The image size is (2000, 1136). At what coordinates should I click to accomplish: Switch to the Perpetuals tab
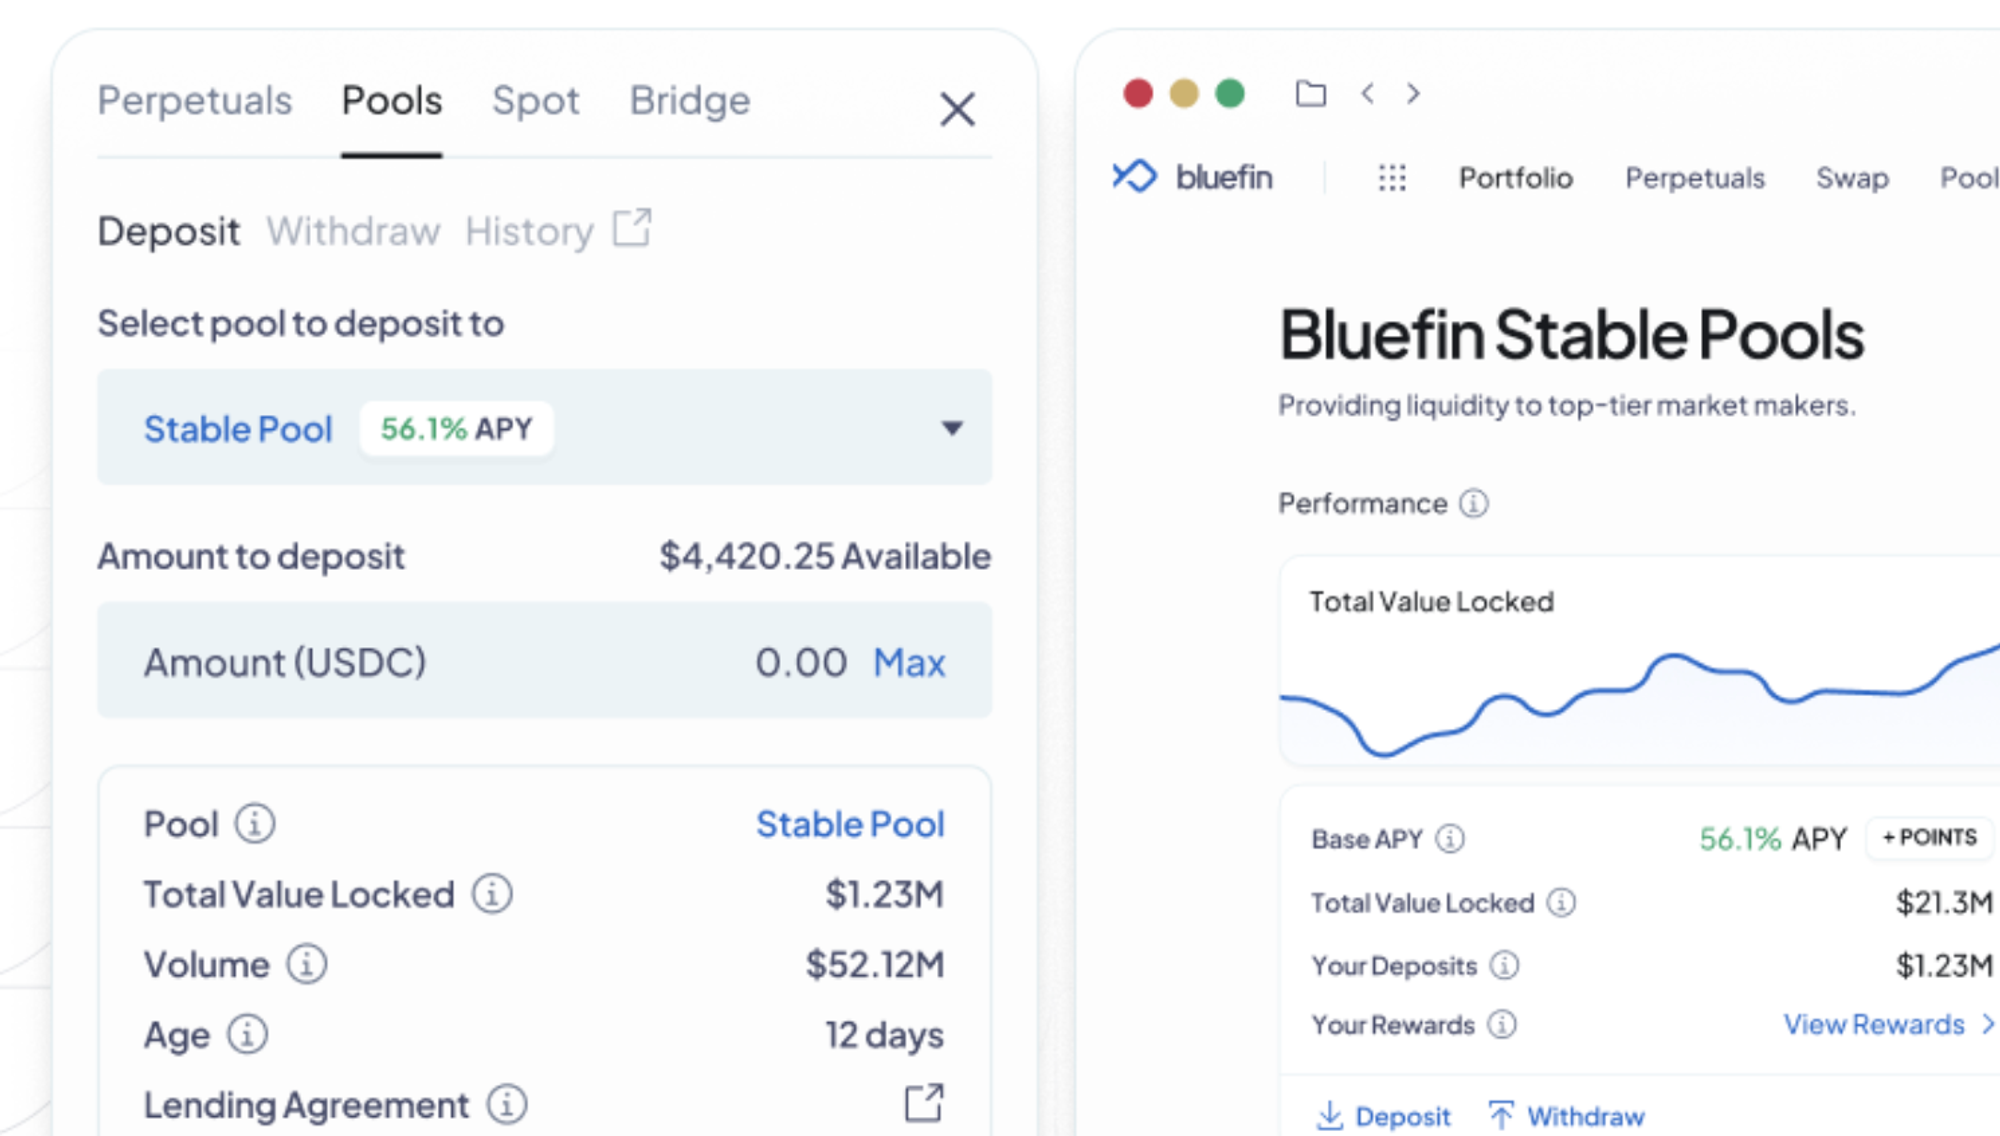tap(195, 101)
